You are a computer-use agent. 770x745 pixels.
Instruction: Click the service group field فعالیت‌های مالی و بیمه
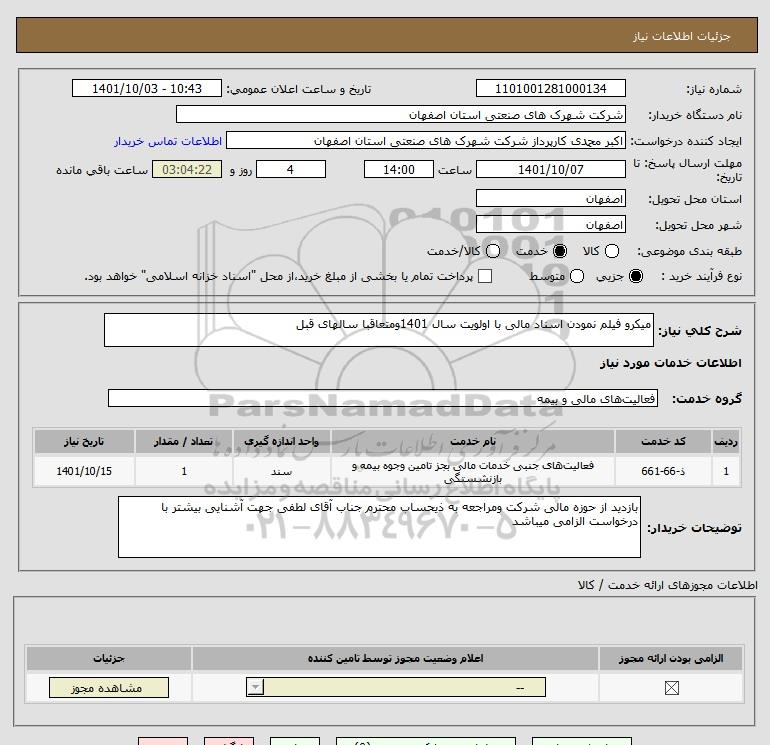coord(383,398)
